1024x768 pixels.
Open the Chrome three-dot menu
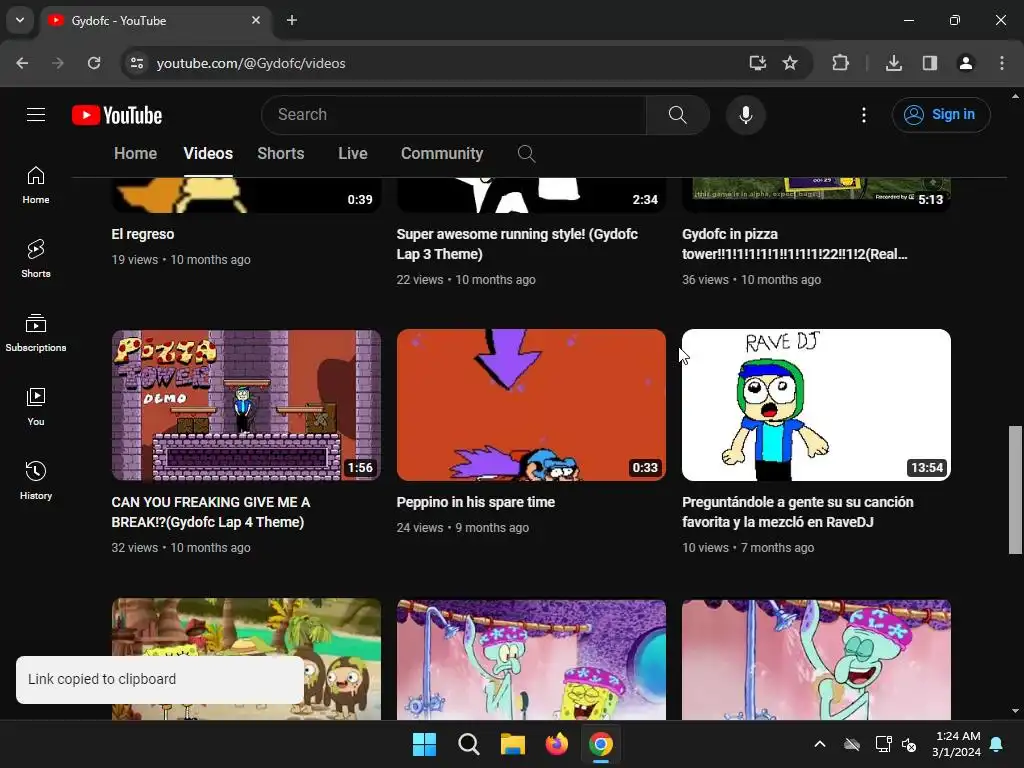(1002, 63)
